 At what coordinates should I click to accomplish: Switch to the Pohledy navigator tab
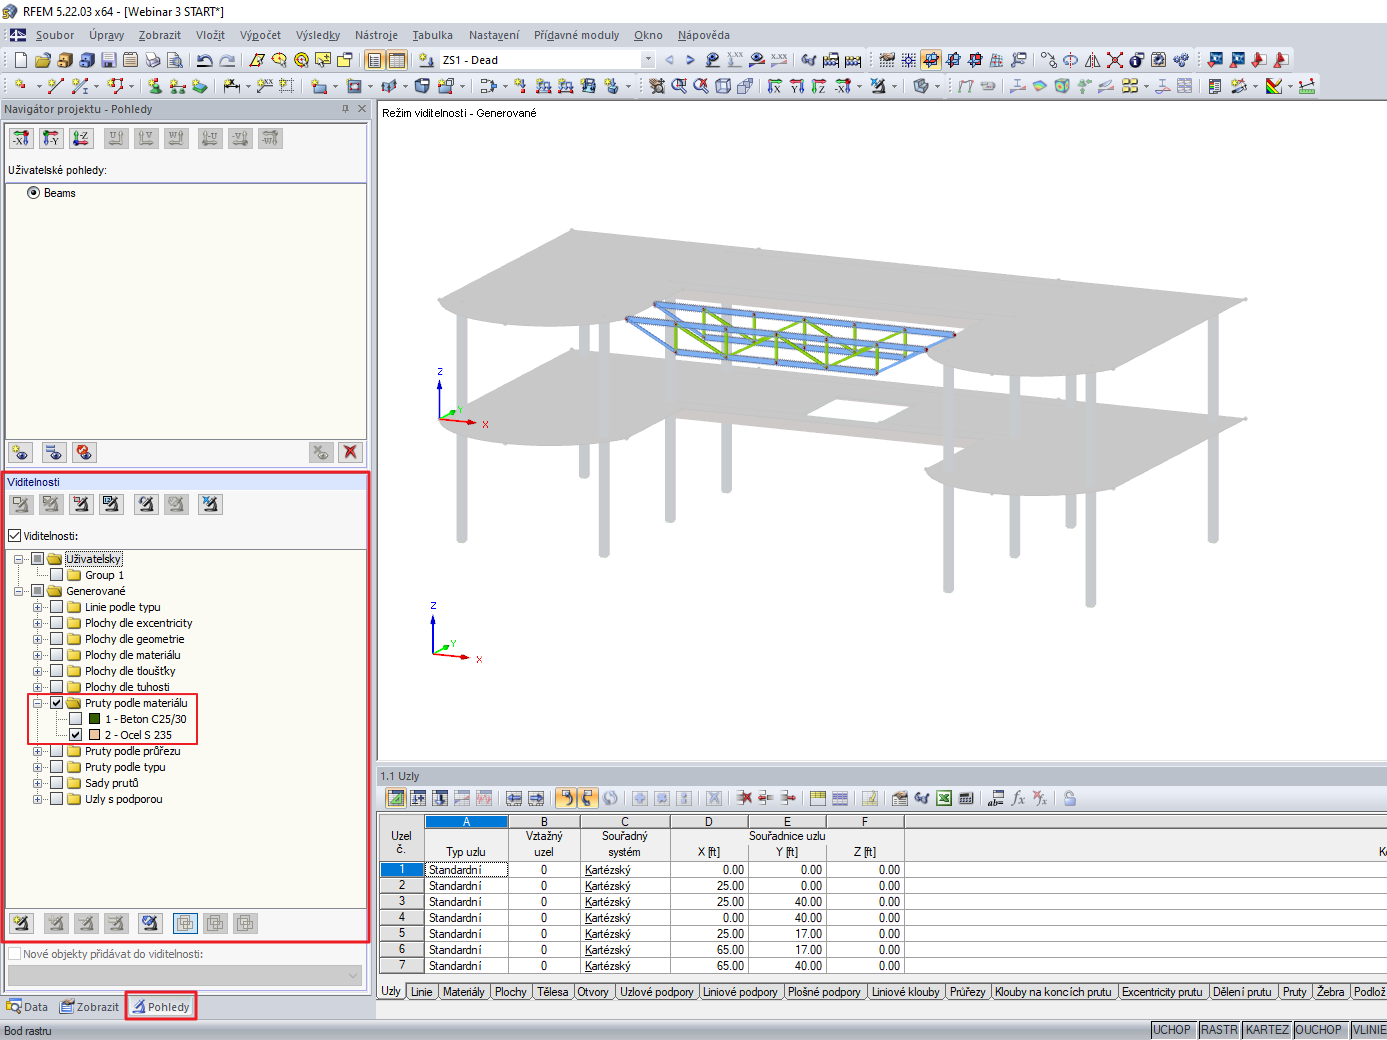point(161,1007)
